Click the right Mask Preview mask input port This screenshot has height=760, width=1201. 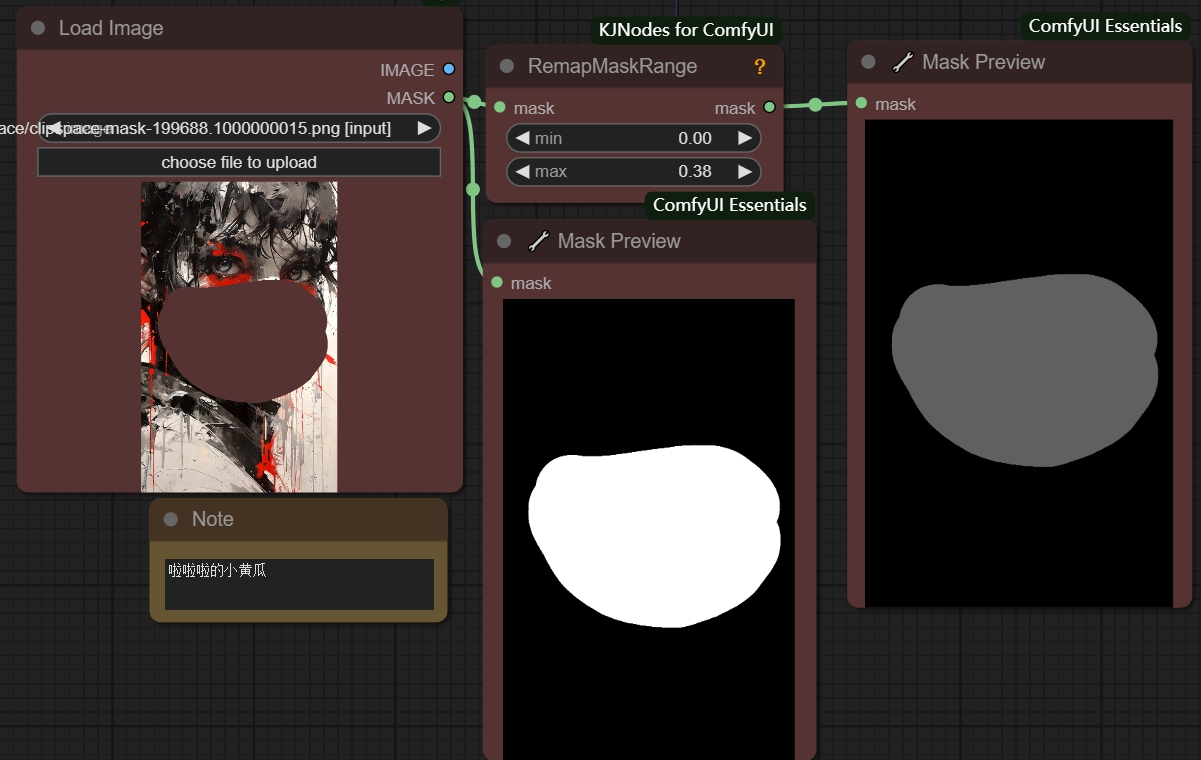pos(861,103)
